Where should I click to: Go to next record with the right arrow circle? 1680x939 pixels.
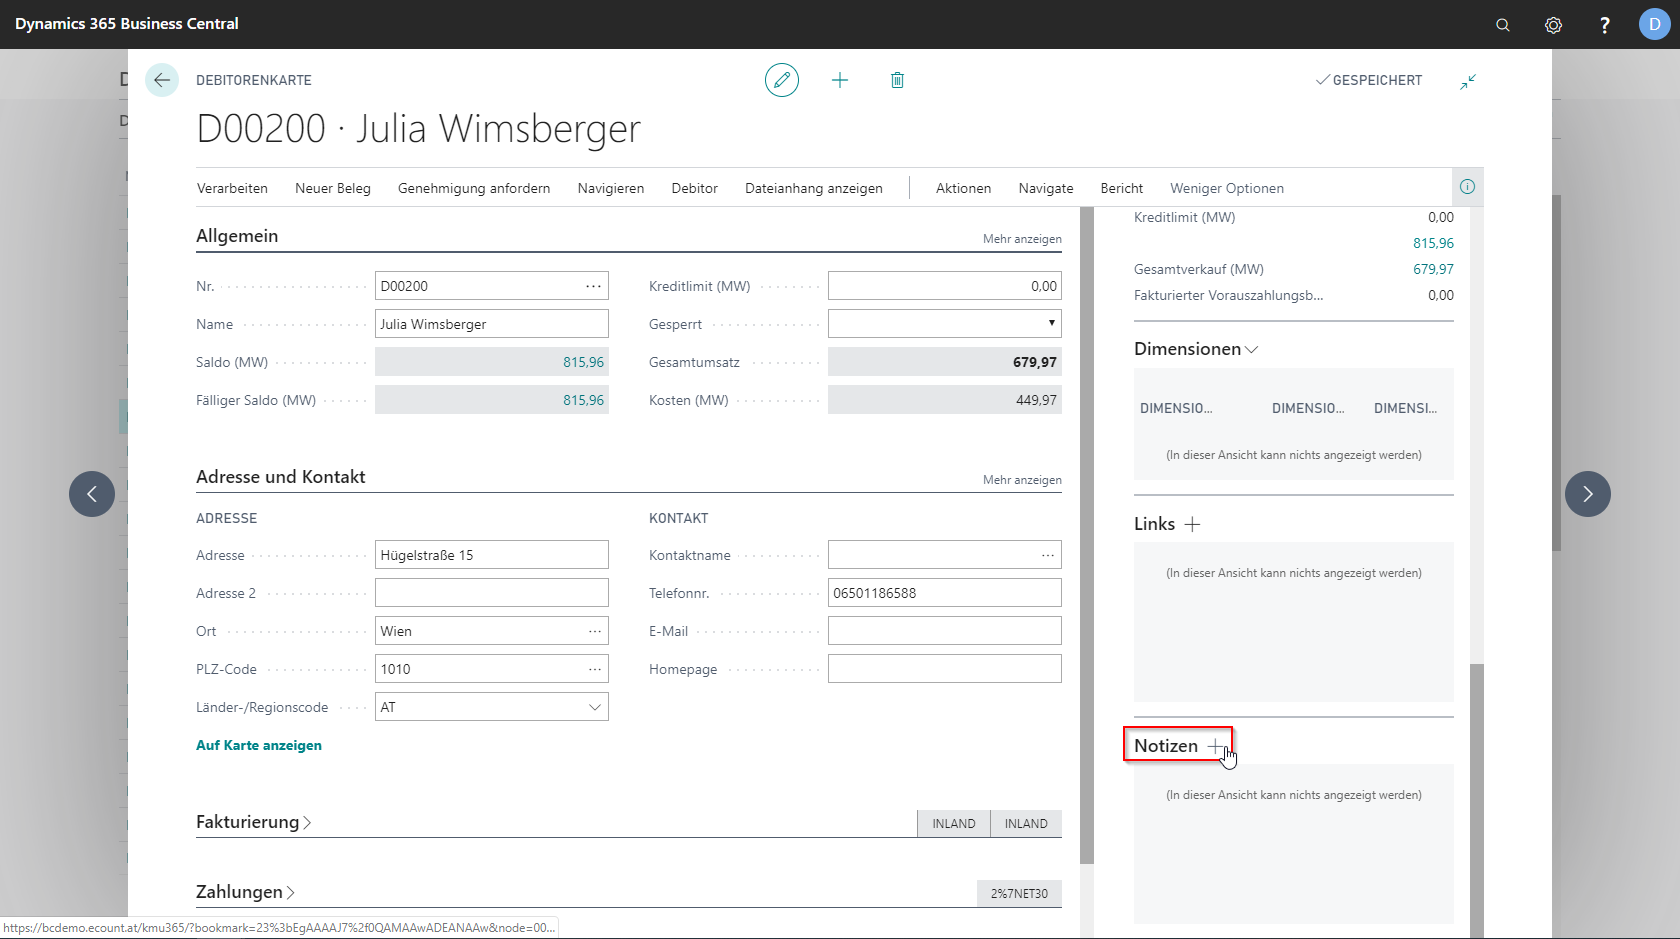click(1588, 494)
